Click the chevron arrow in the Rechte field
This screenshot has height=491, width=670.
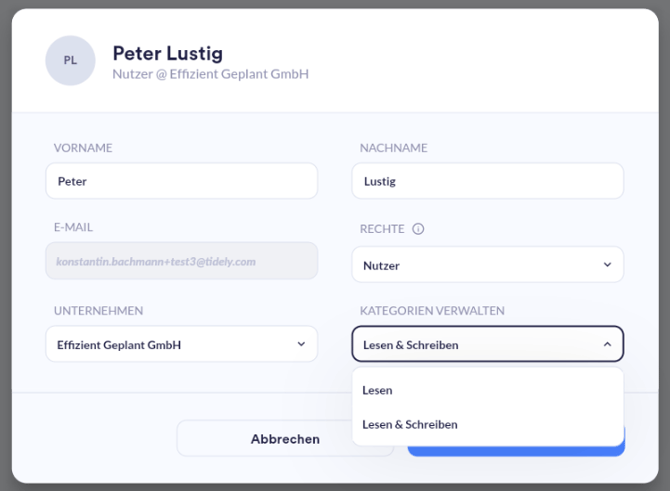point(607,265)
